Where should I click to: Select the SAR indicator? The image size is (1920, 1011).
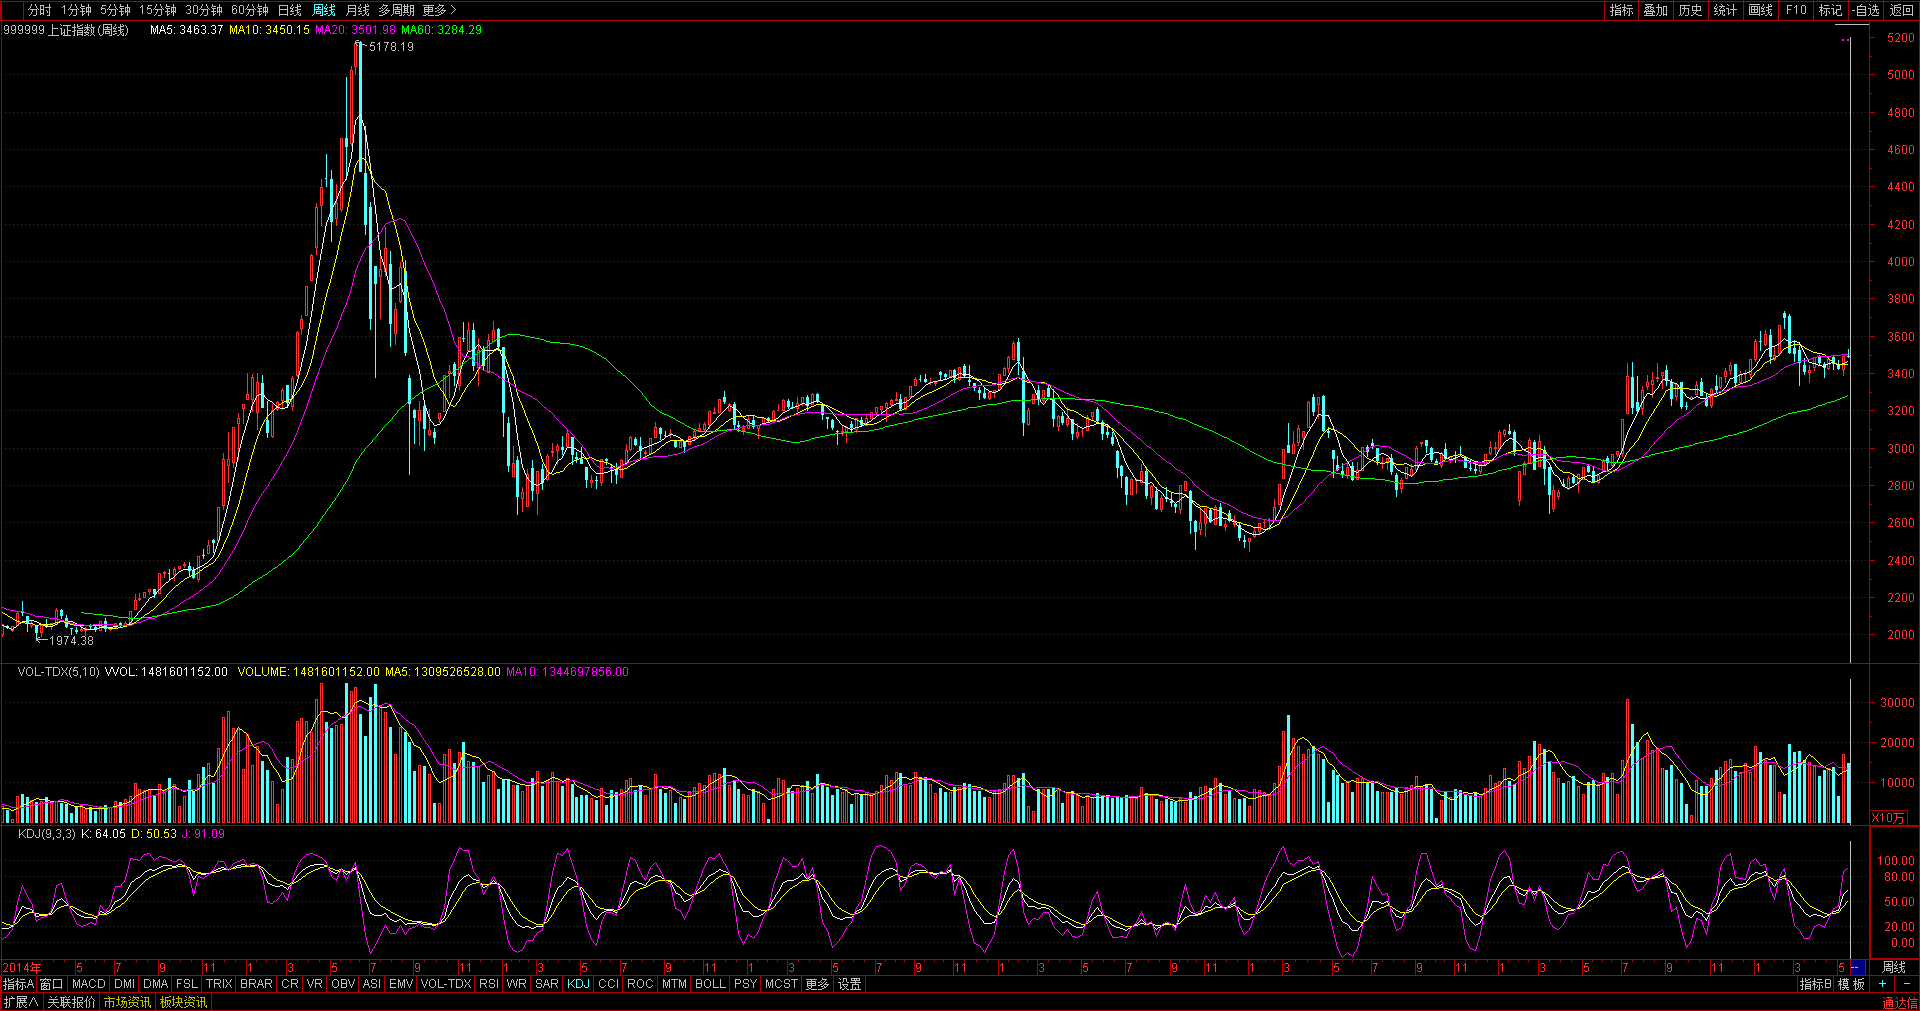tap(546, 984)
